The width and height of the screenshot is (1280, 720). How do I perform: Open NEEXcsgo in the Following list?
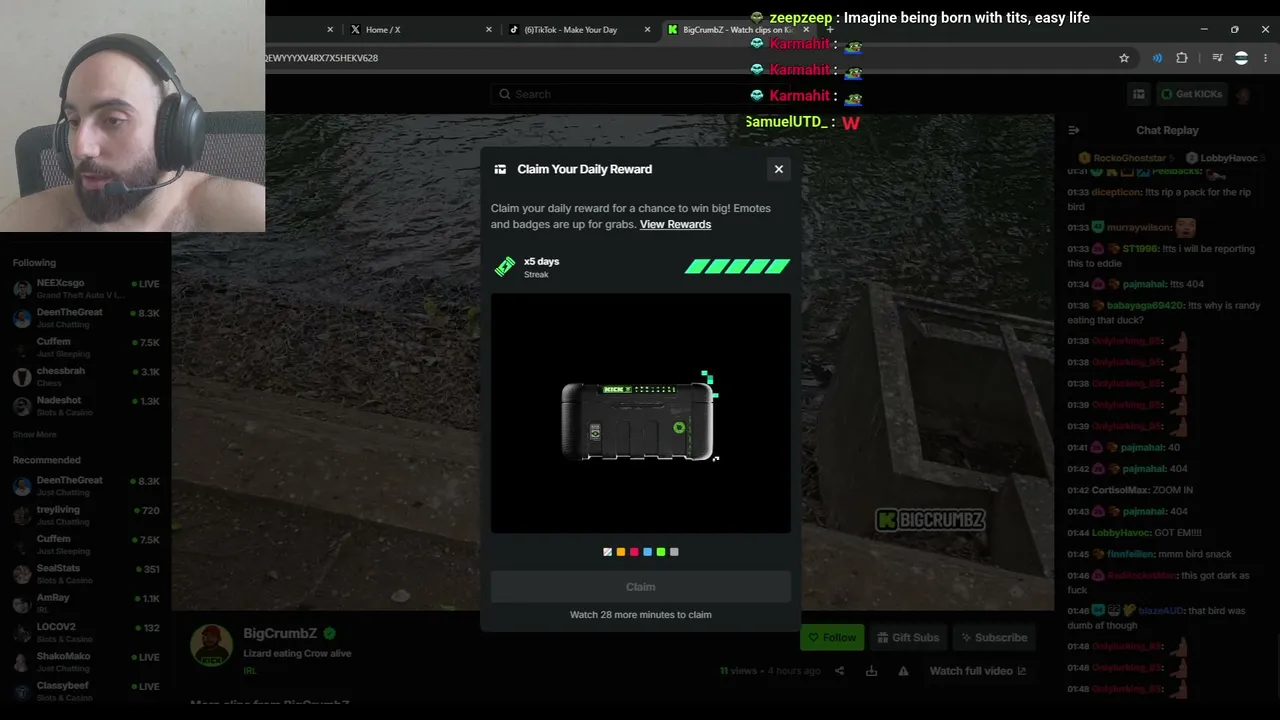tap(86, 289)
